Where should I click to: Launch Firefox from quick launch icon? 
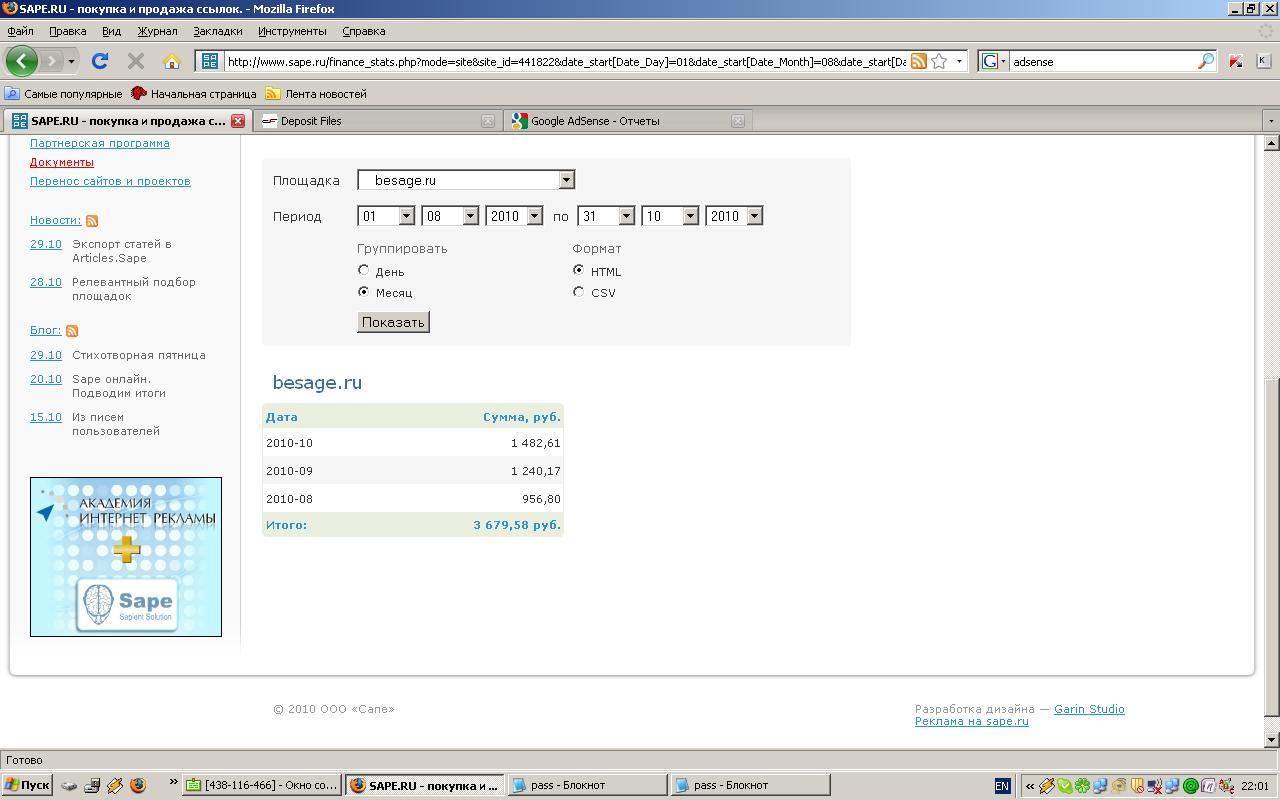(138, 785)
